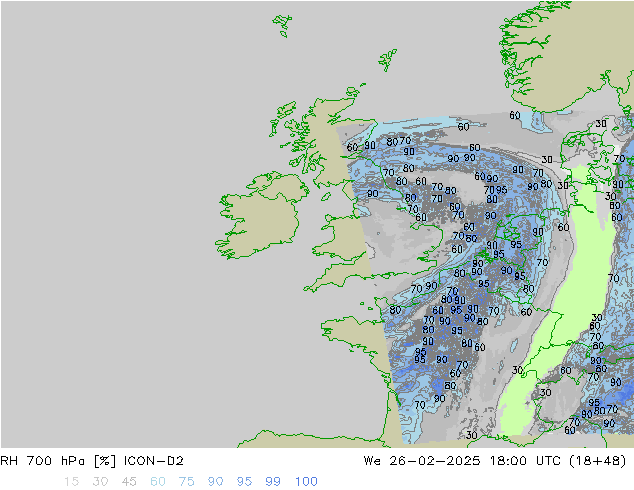Select the 45 legend value
The height and width of the screenshot is (490, 634).
point(129,481)
